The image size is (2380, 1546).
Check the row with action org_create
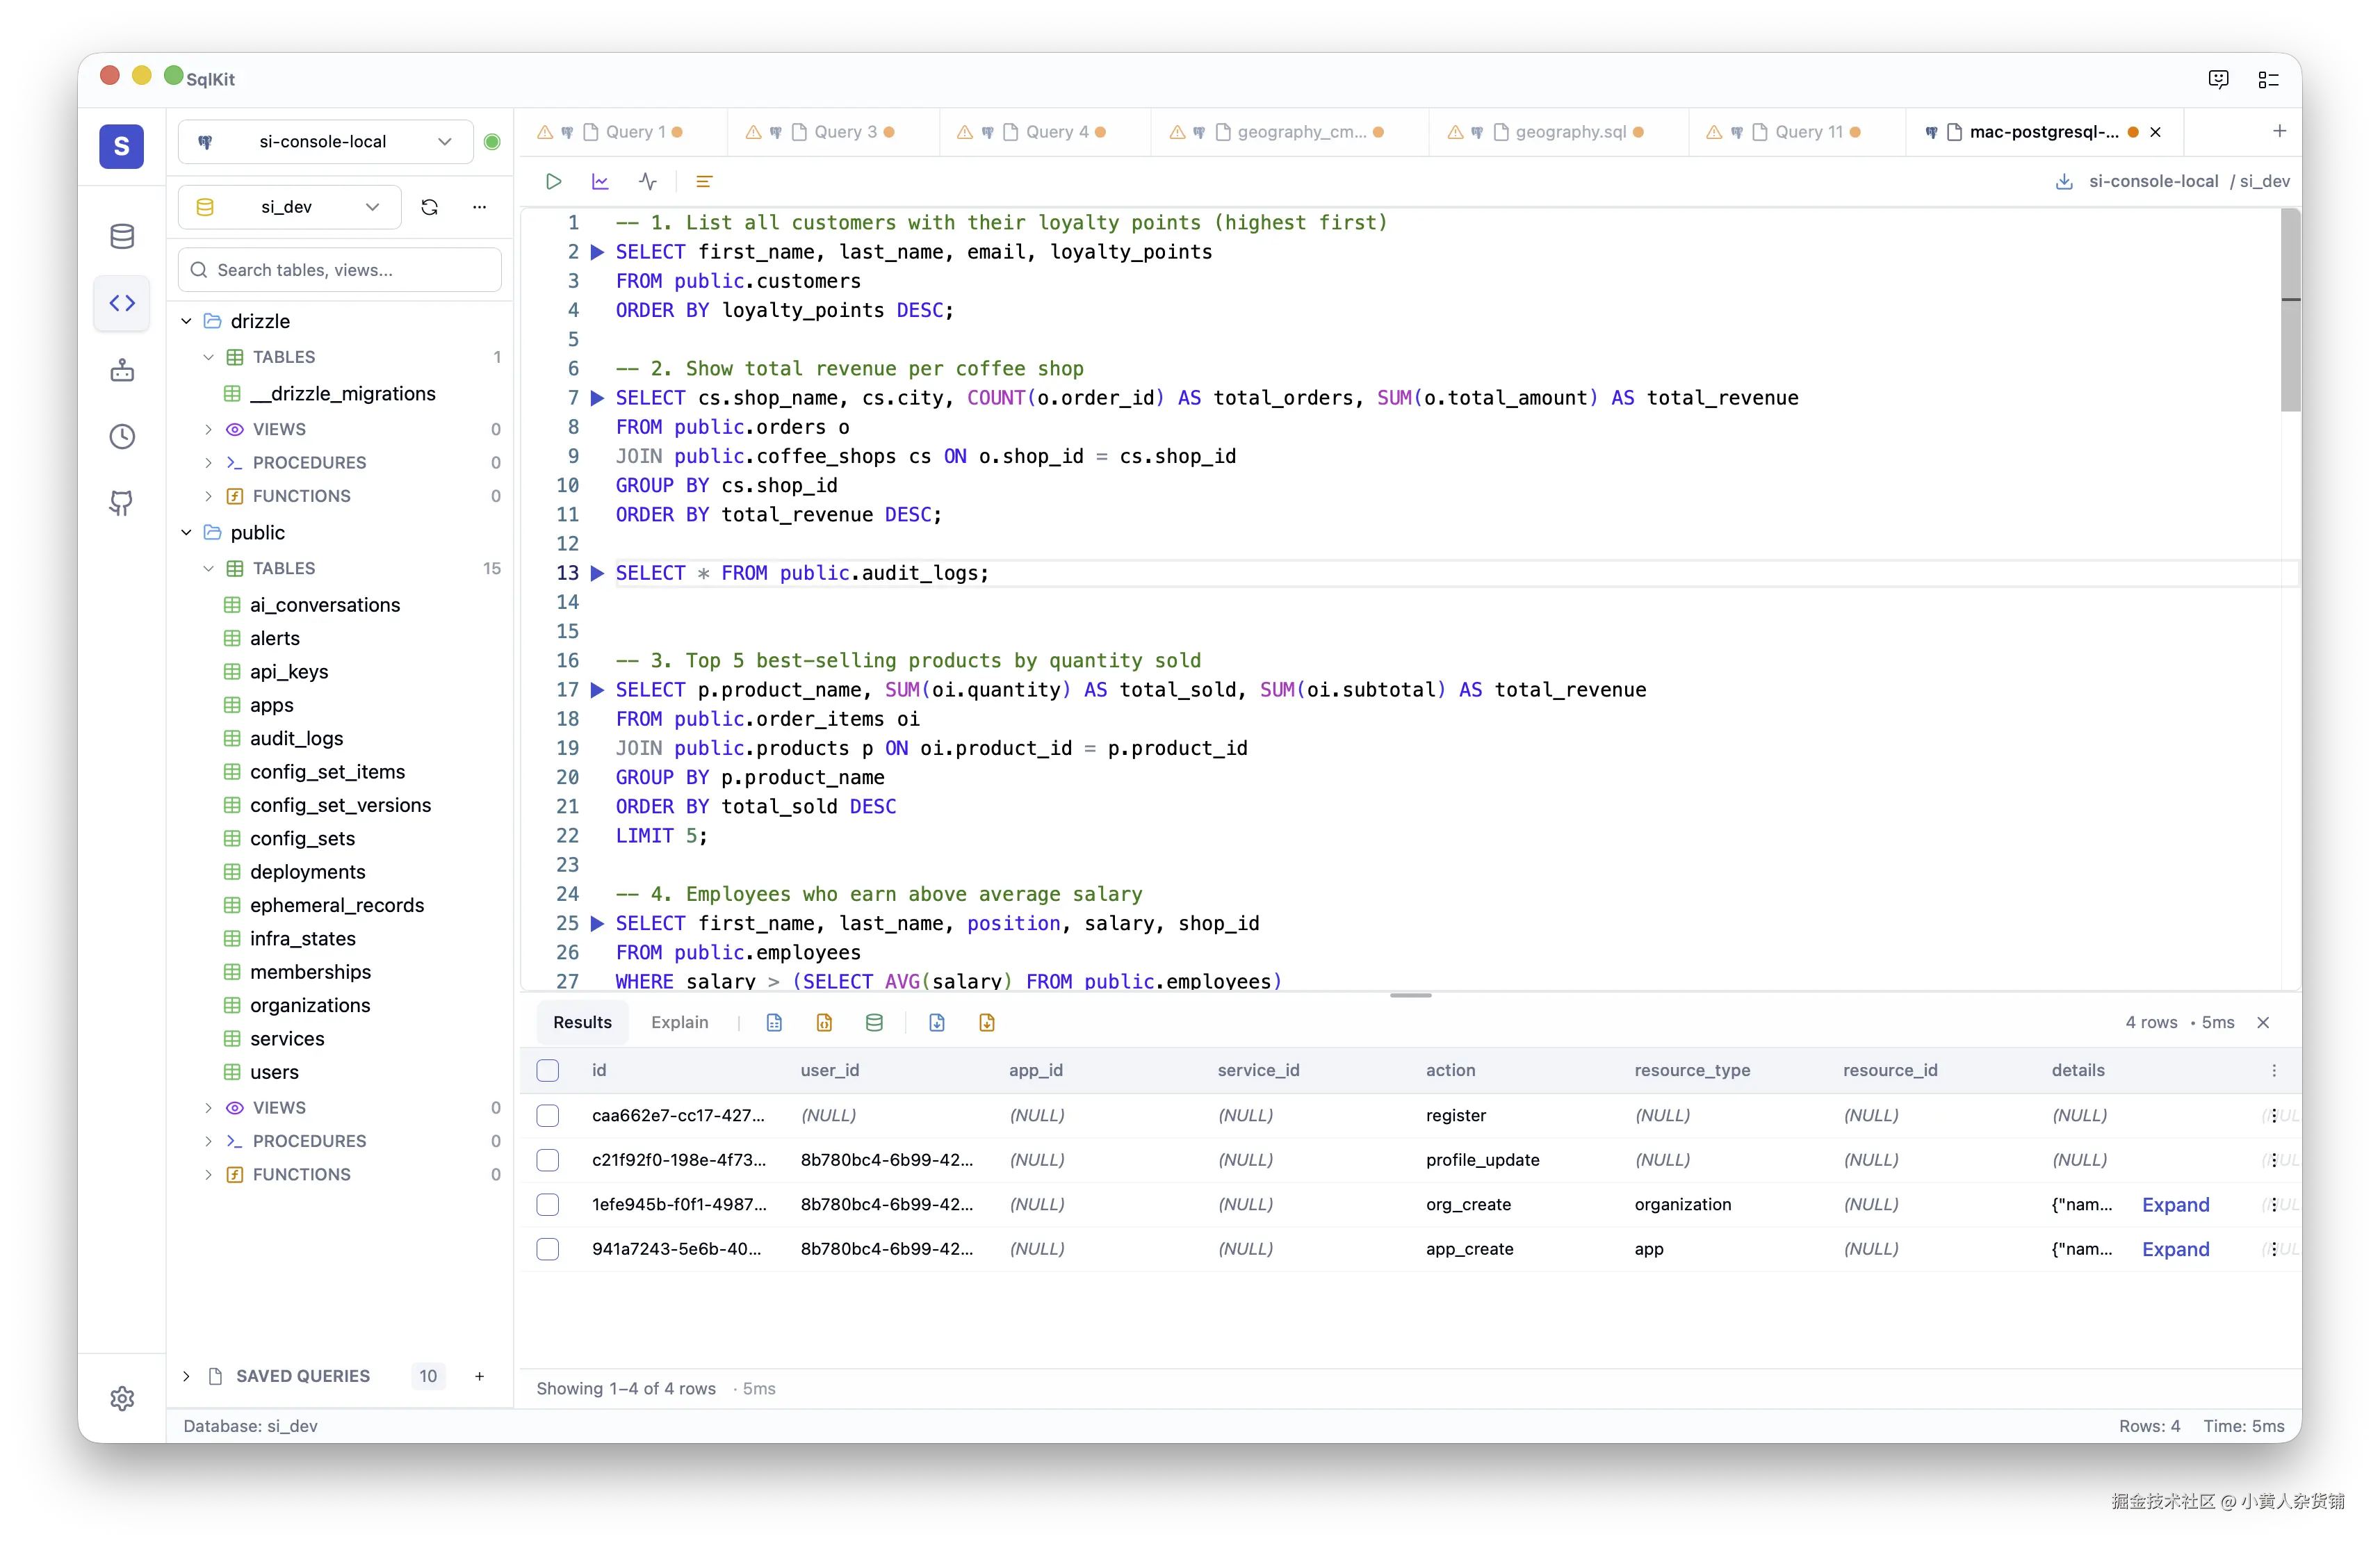point(548,1204)
